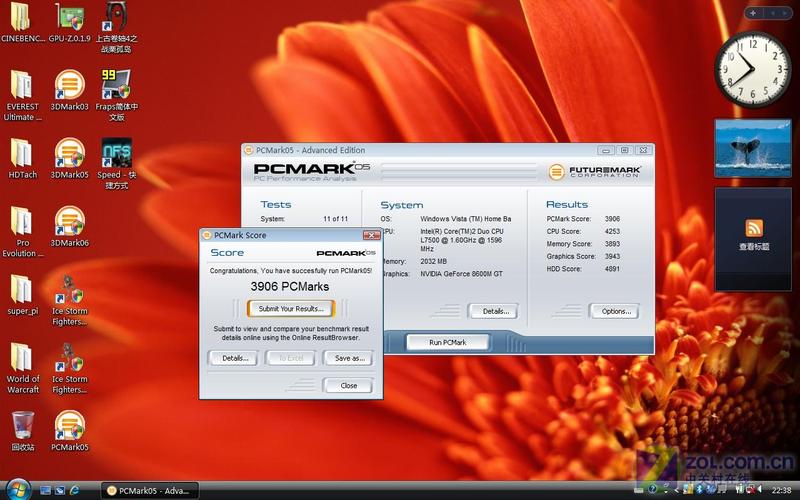Viewport: 800px width, 500px height.
Task: Click the blue help question-mark tray icon
Action: point(652,490)
